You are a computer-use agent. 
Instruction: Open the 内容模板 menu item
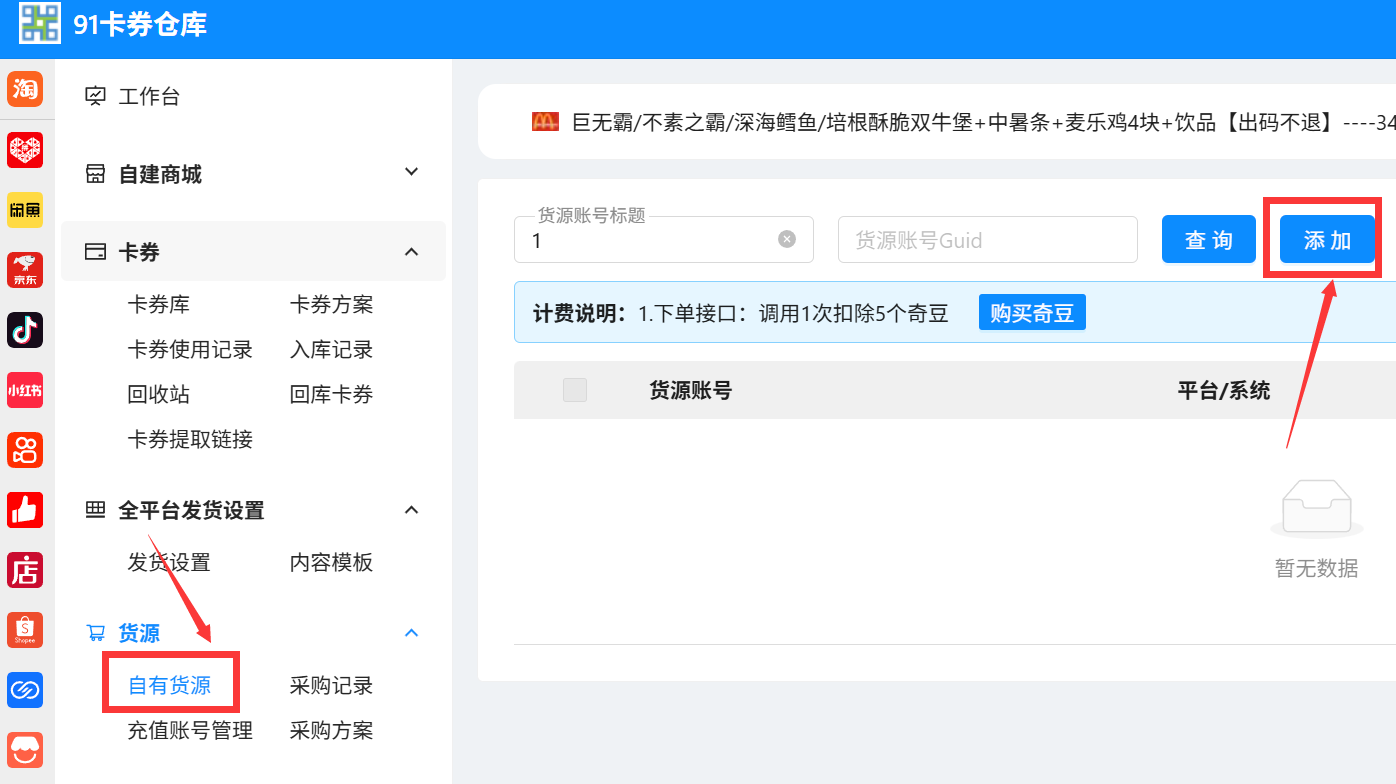pos(332,563)
